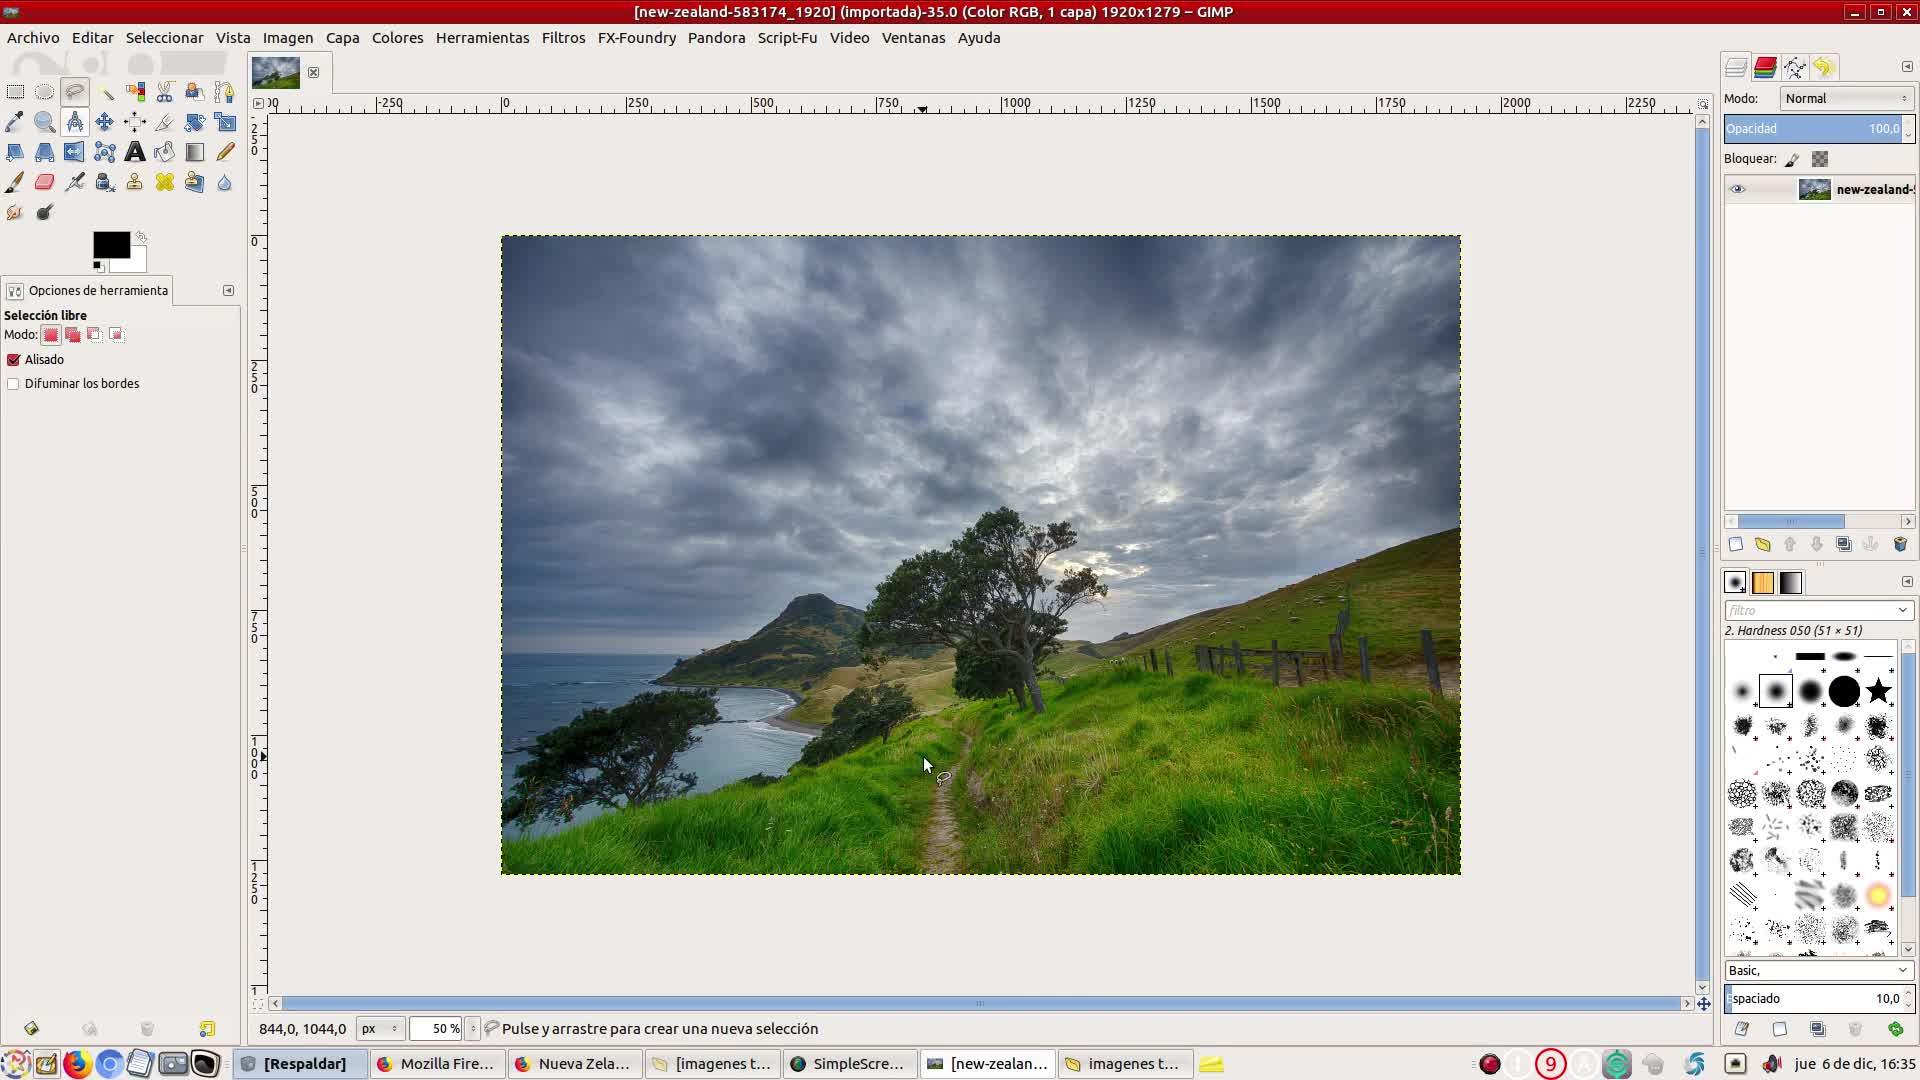Select the Scissors selection tool
This screenshot has width=1920, height=1080.
(164, 92)
